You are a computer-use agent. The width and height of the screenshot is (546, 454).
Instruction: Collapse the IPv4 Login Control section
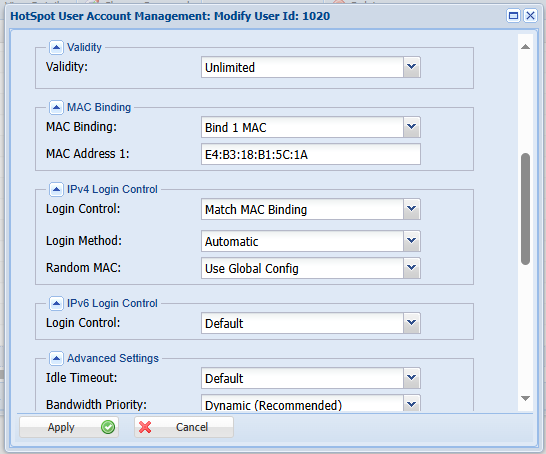[x=56, y=189]
